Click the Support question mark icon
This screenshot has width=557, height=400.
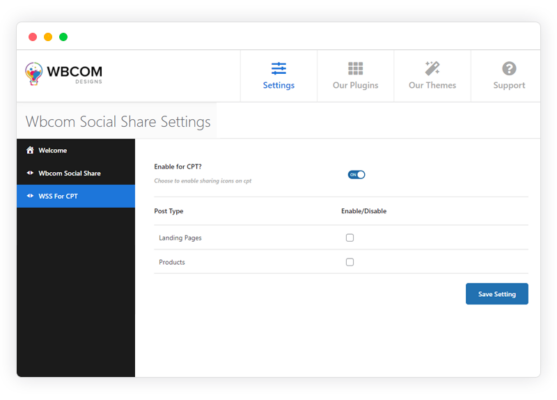coord(509,68)
